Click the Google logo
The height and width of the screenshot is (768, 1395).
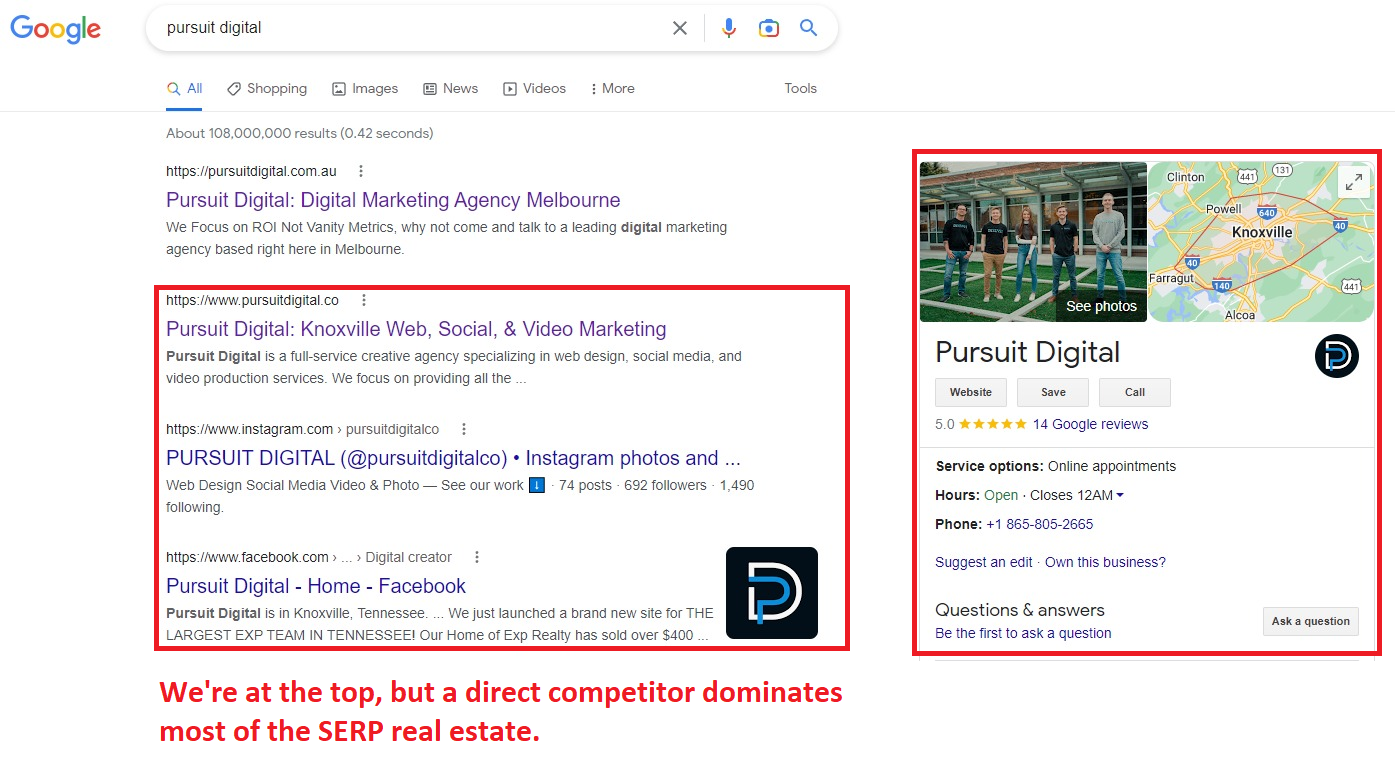point(55,29)
